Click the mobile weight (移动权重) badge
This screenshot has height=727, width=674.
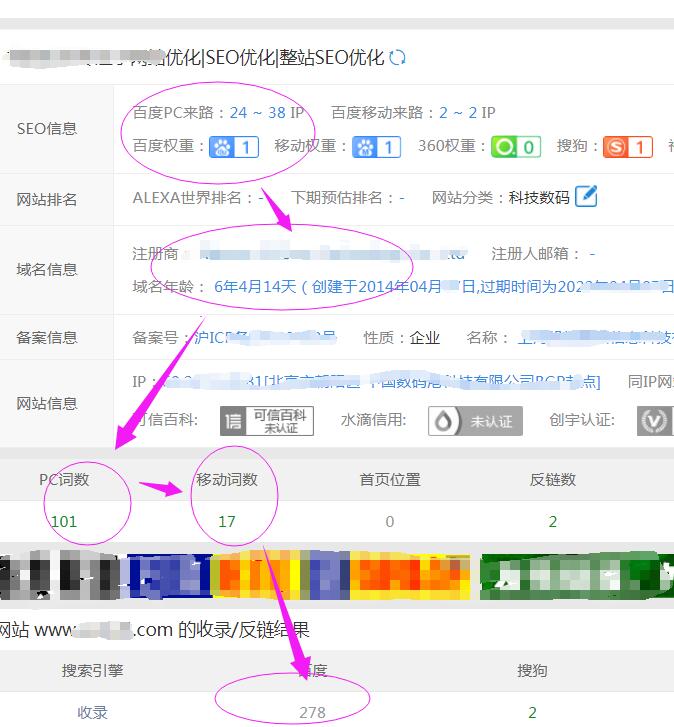(376, 147)
